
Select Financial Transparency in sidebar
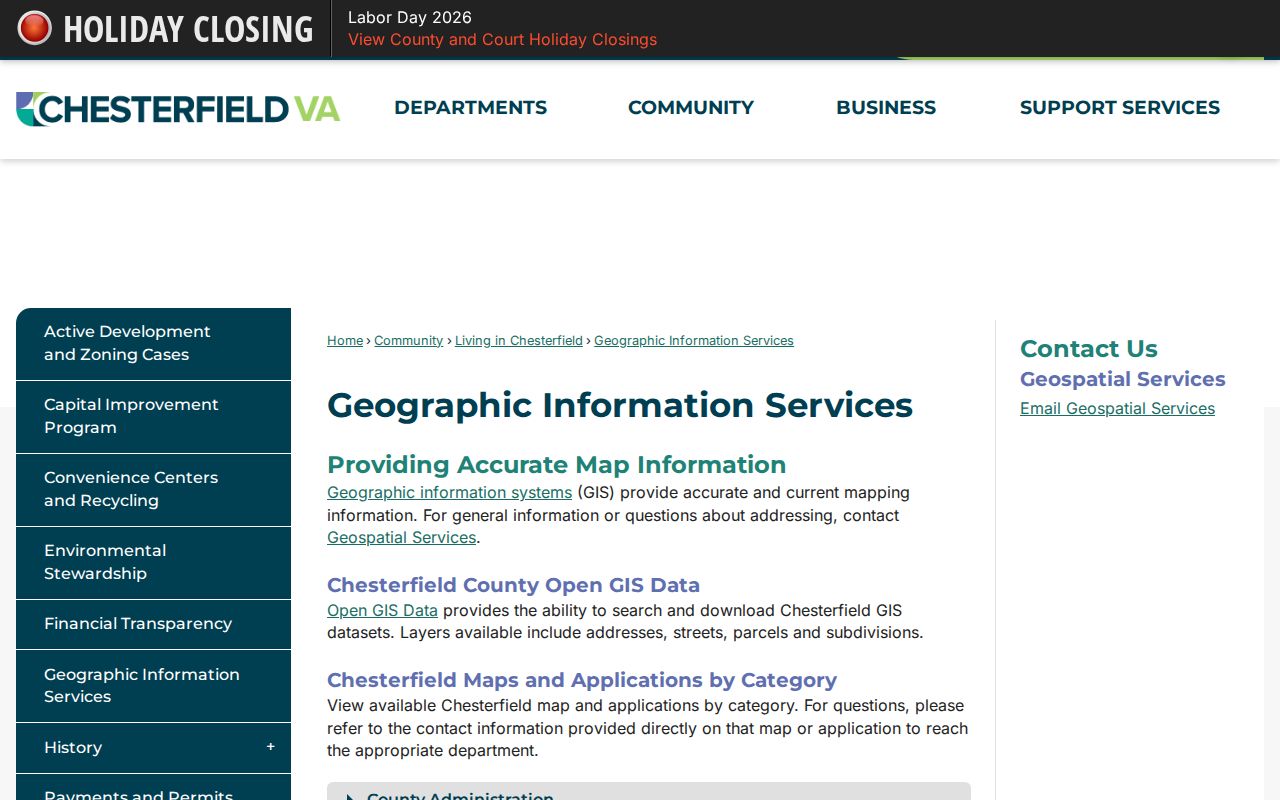(x=153, y=624)
